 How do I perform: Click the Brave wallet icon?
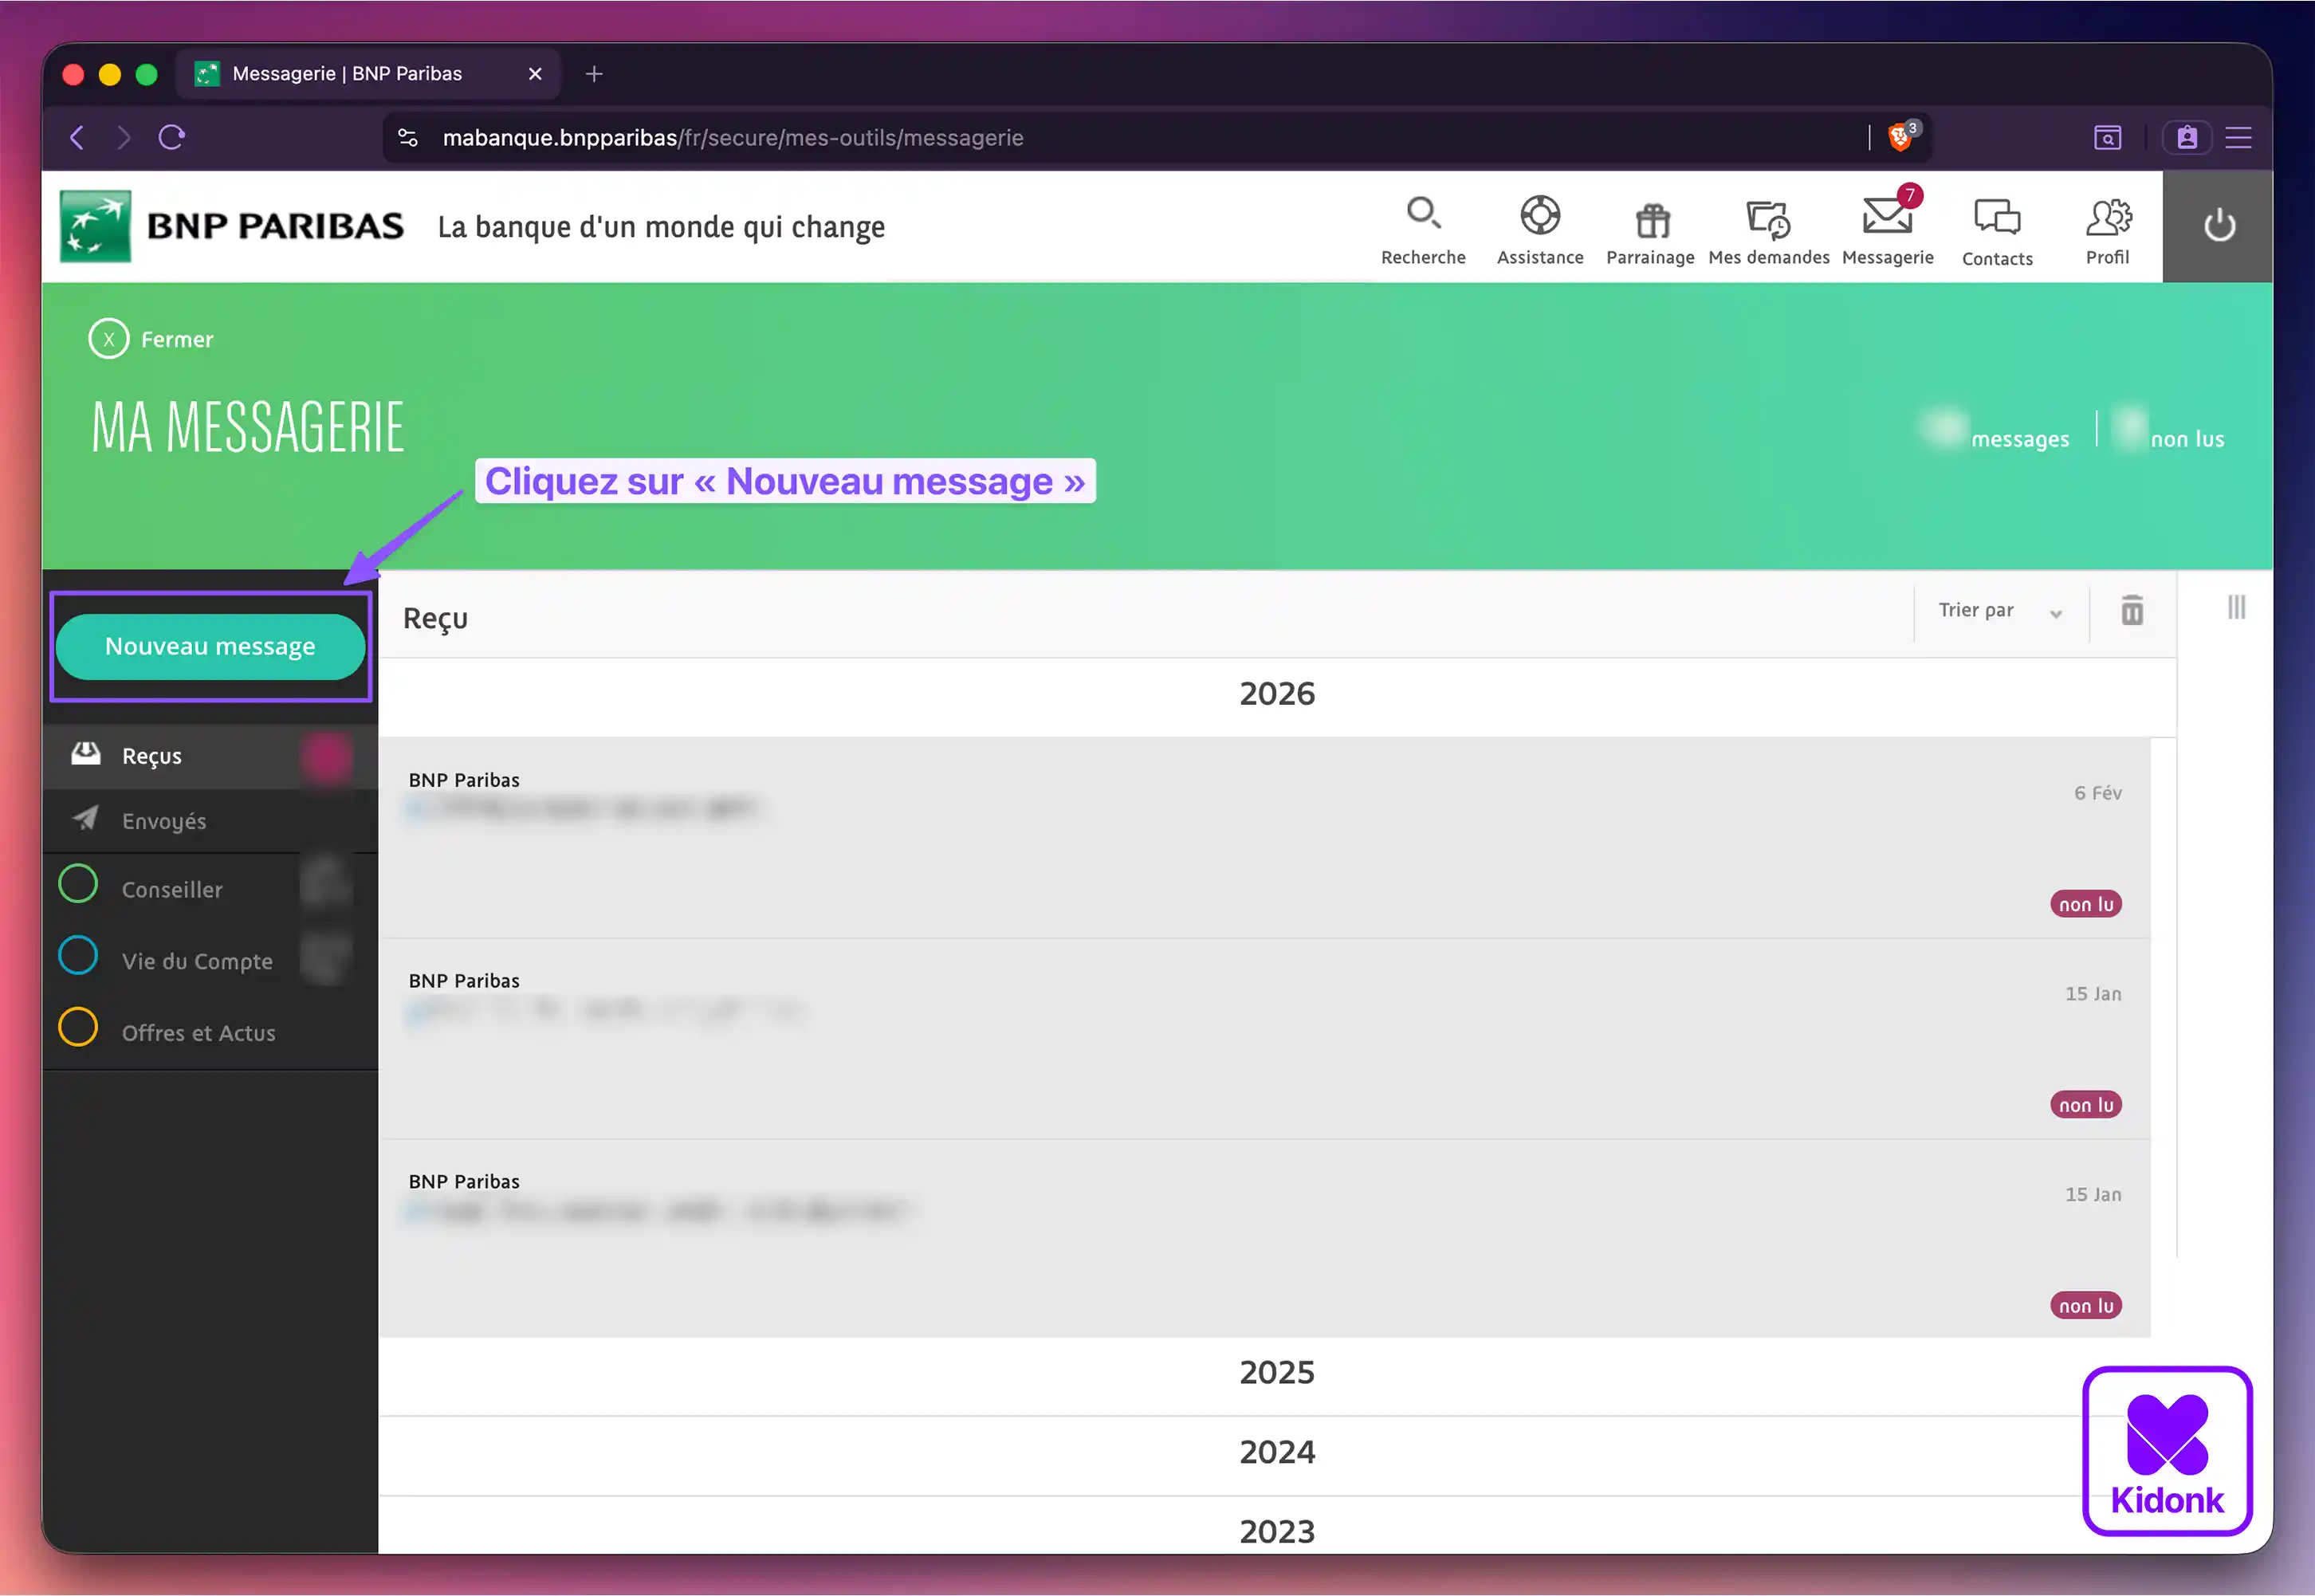click(x=2187, y=137)
